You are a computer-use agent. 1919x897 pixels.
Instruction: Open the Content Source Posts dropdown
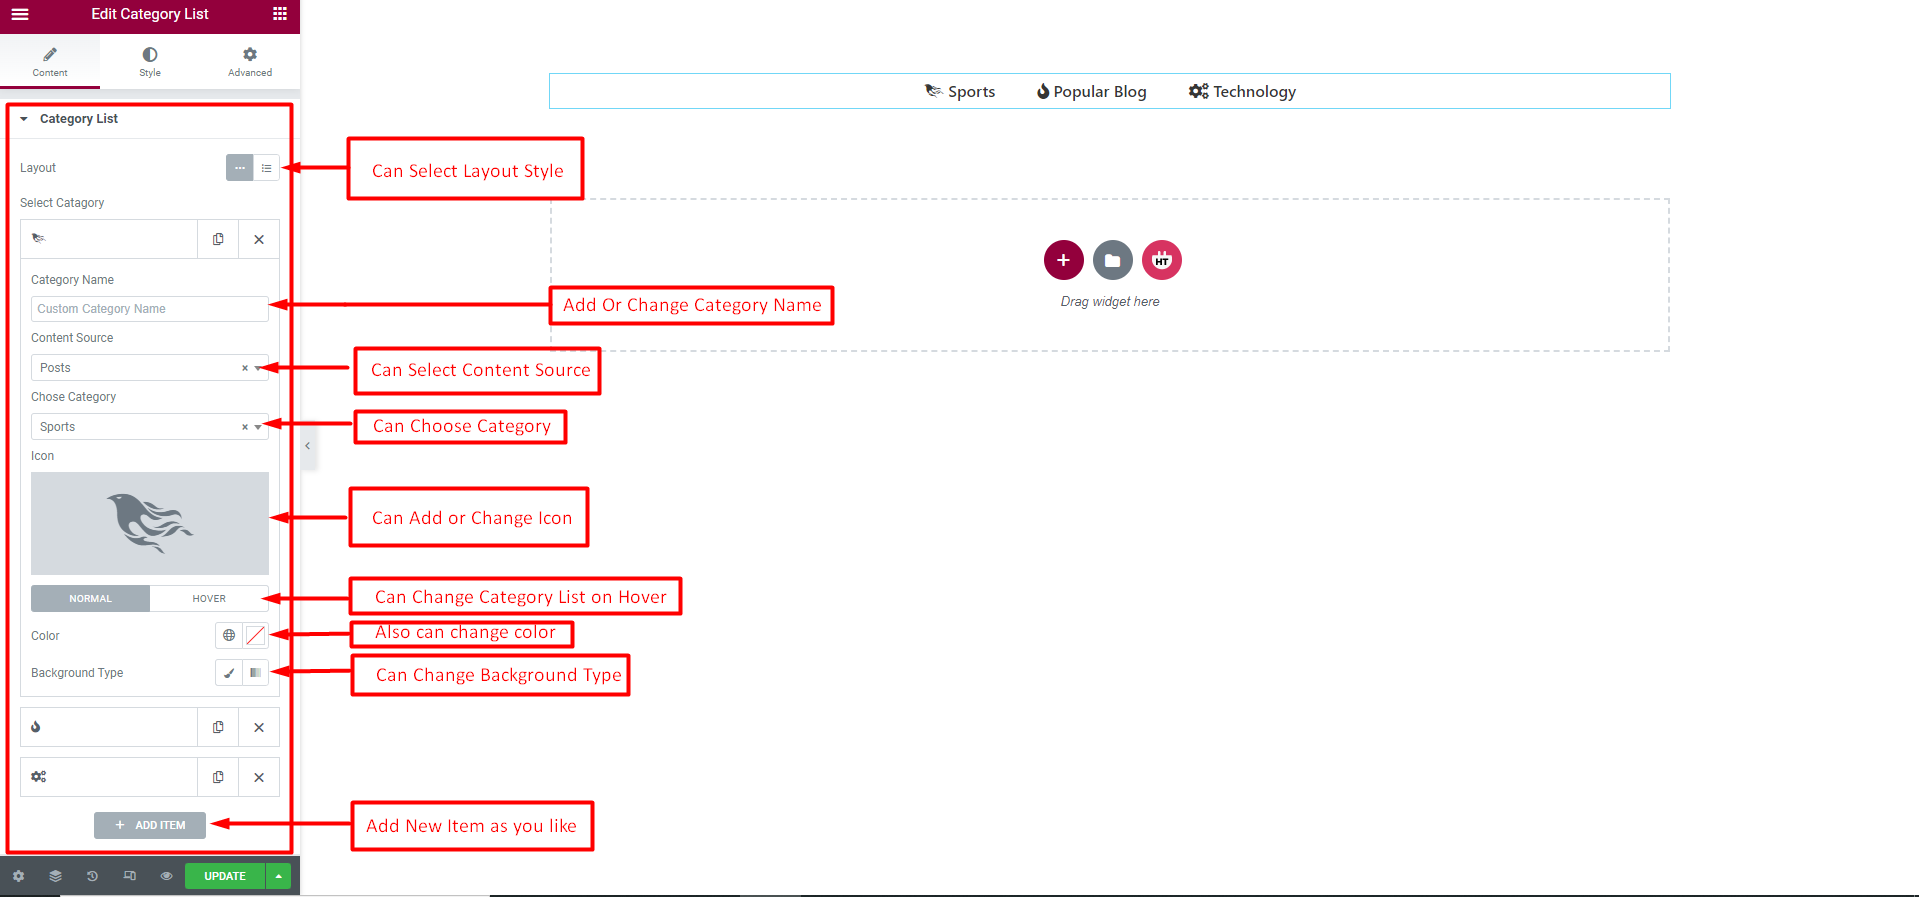point(150,368)
